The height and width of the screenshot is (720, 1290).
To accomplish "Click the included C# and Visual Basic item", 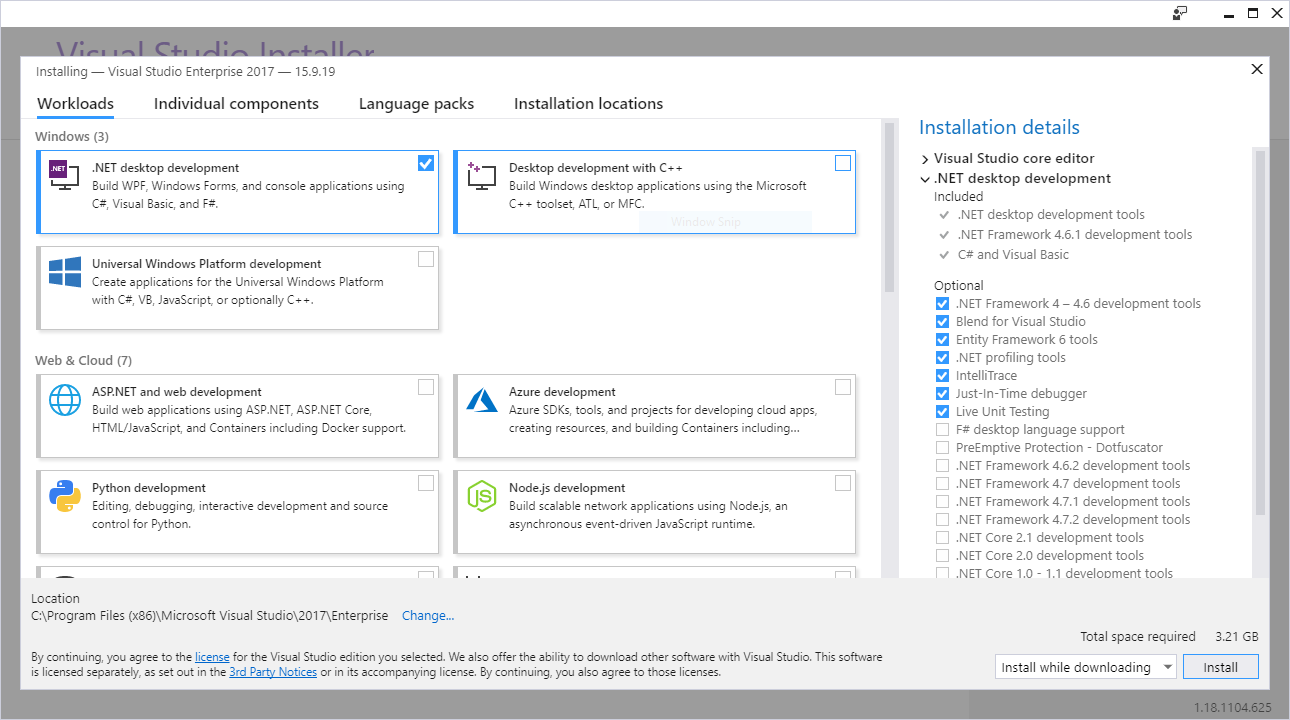I will point(1013,255).
